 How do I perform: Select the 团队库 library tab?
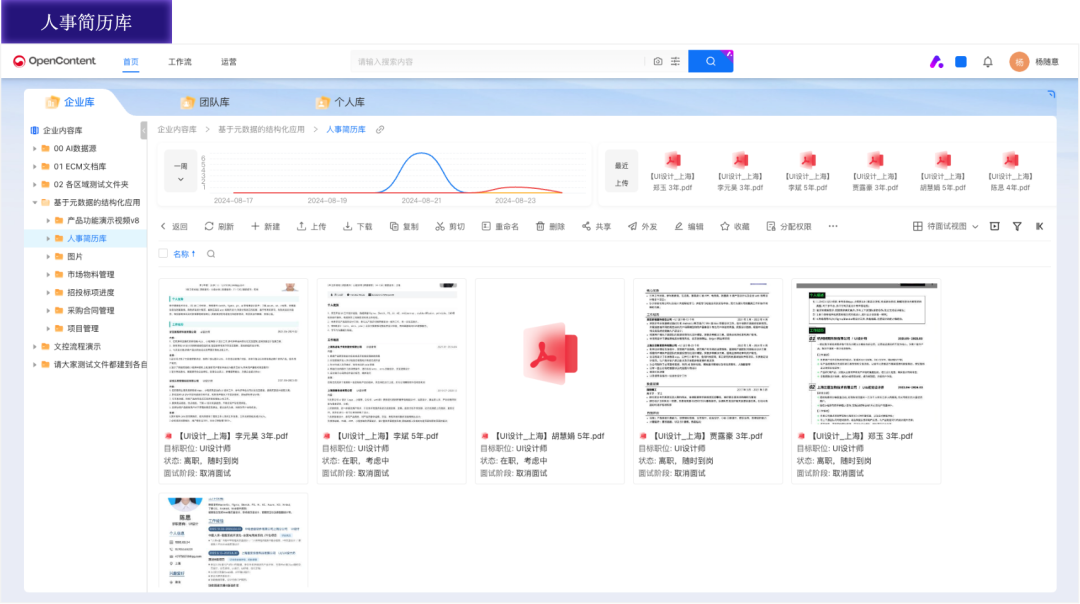click(205, 102)
